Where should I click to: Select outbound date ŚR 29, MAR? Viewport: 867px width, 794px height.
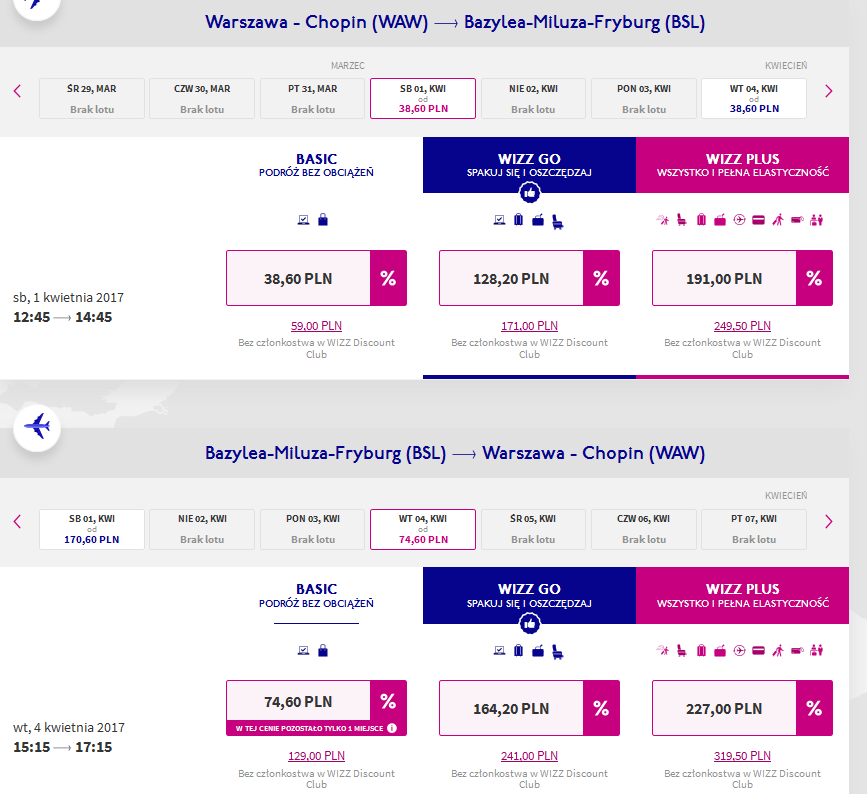(92, 98)
